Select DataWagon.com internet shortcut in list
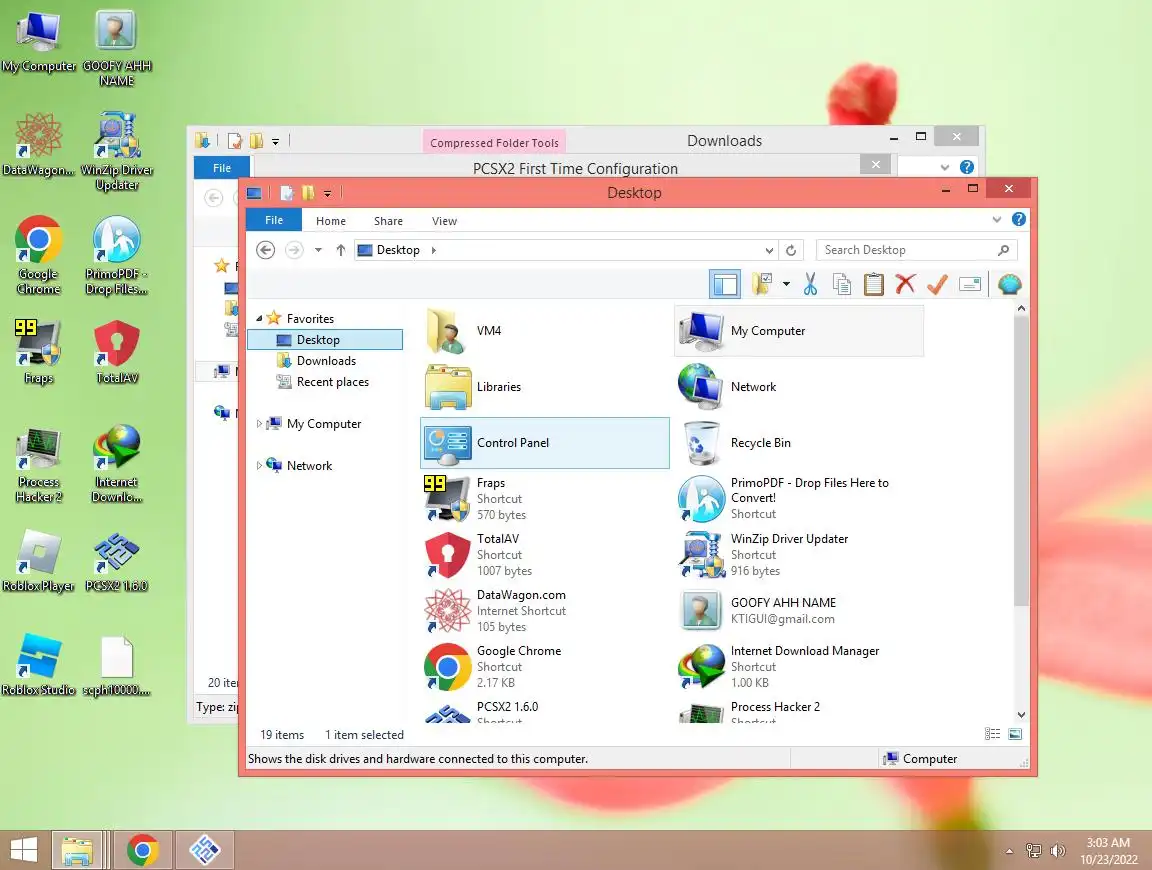 [544, 611]
